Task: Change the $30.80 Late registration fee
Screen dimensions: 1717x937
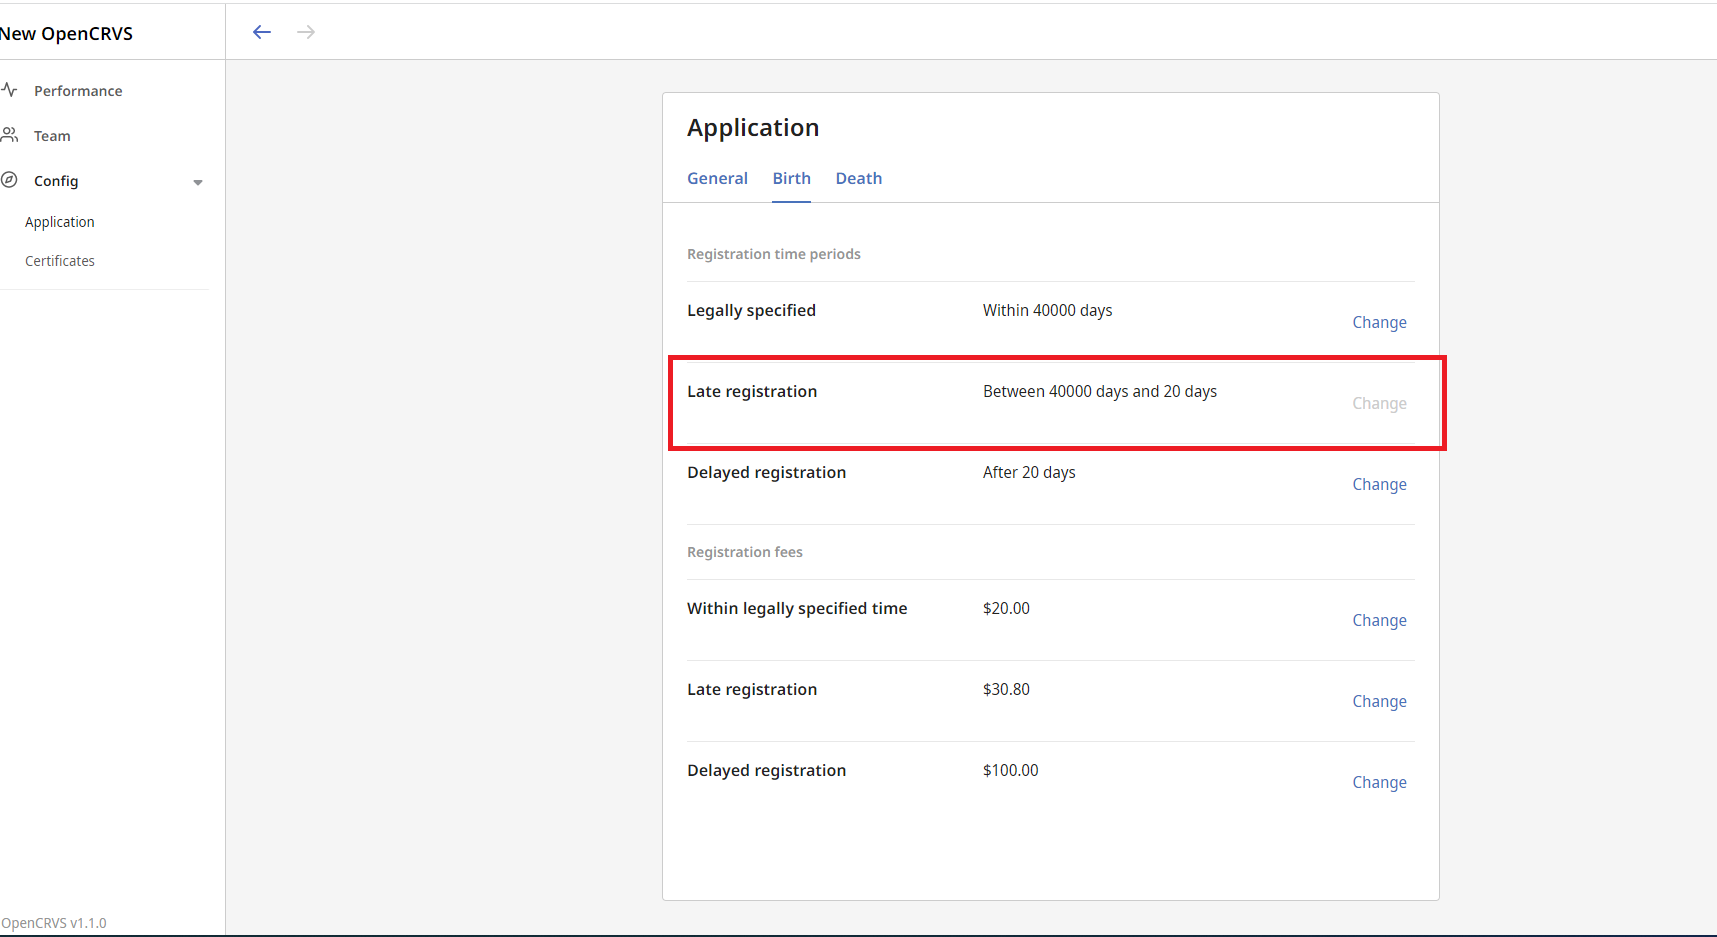Action: (1379, 701)
